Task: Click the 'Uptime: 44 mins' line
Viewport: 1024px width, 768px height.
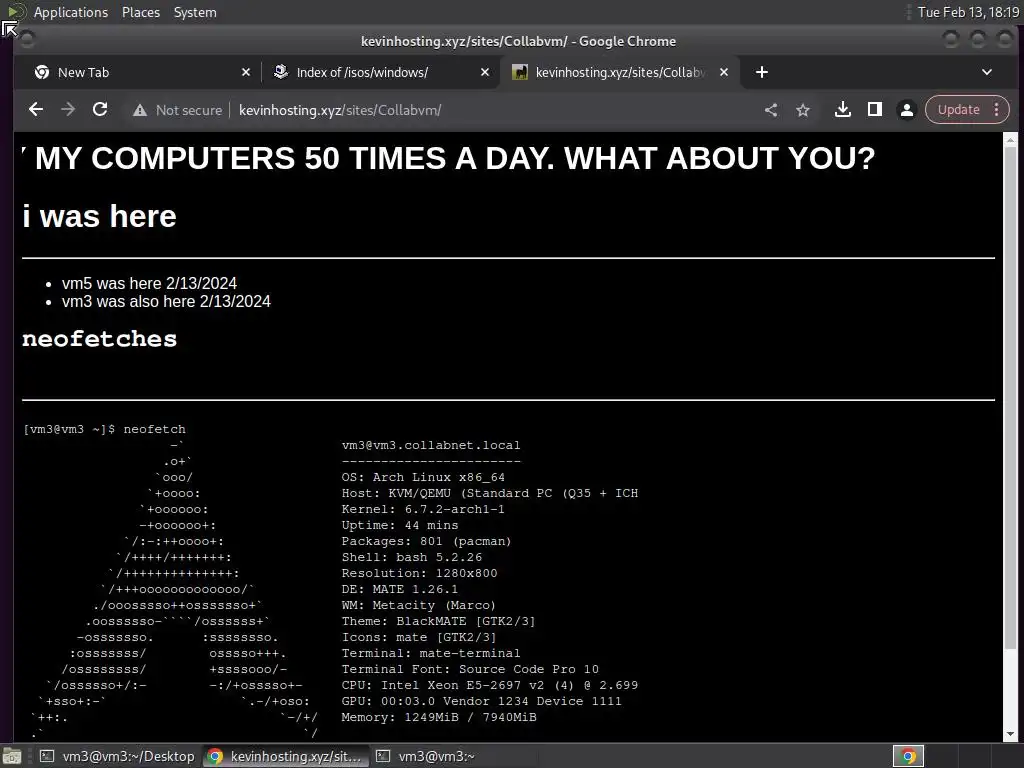Action: pos(400,525)
